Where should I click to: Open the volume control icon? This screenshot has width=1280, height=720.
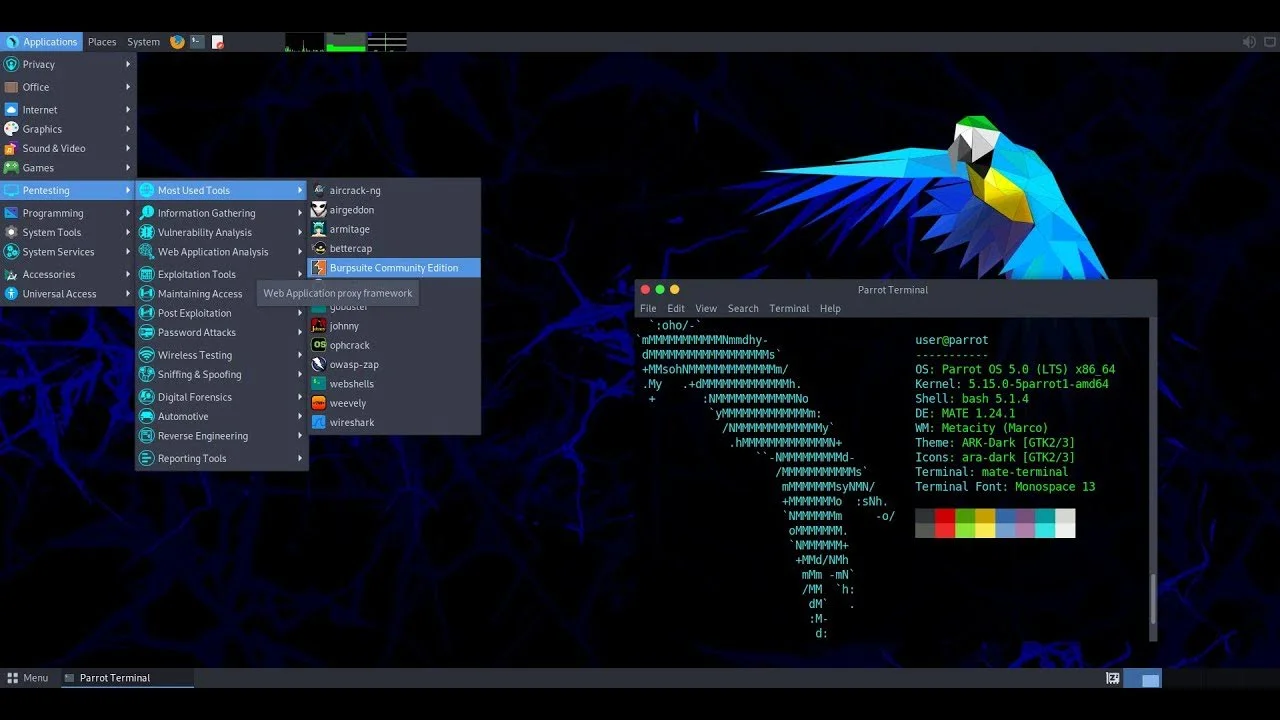tap(1248, 42)
